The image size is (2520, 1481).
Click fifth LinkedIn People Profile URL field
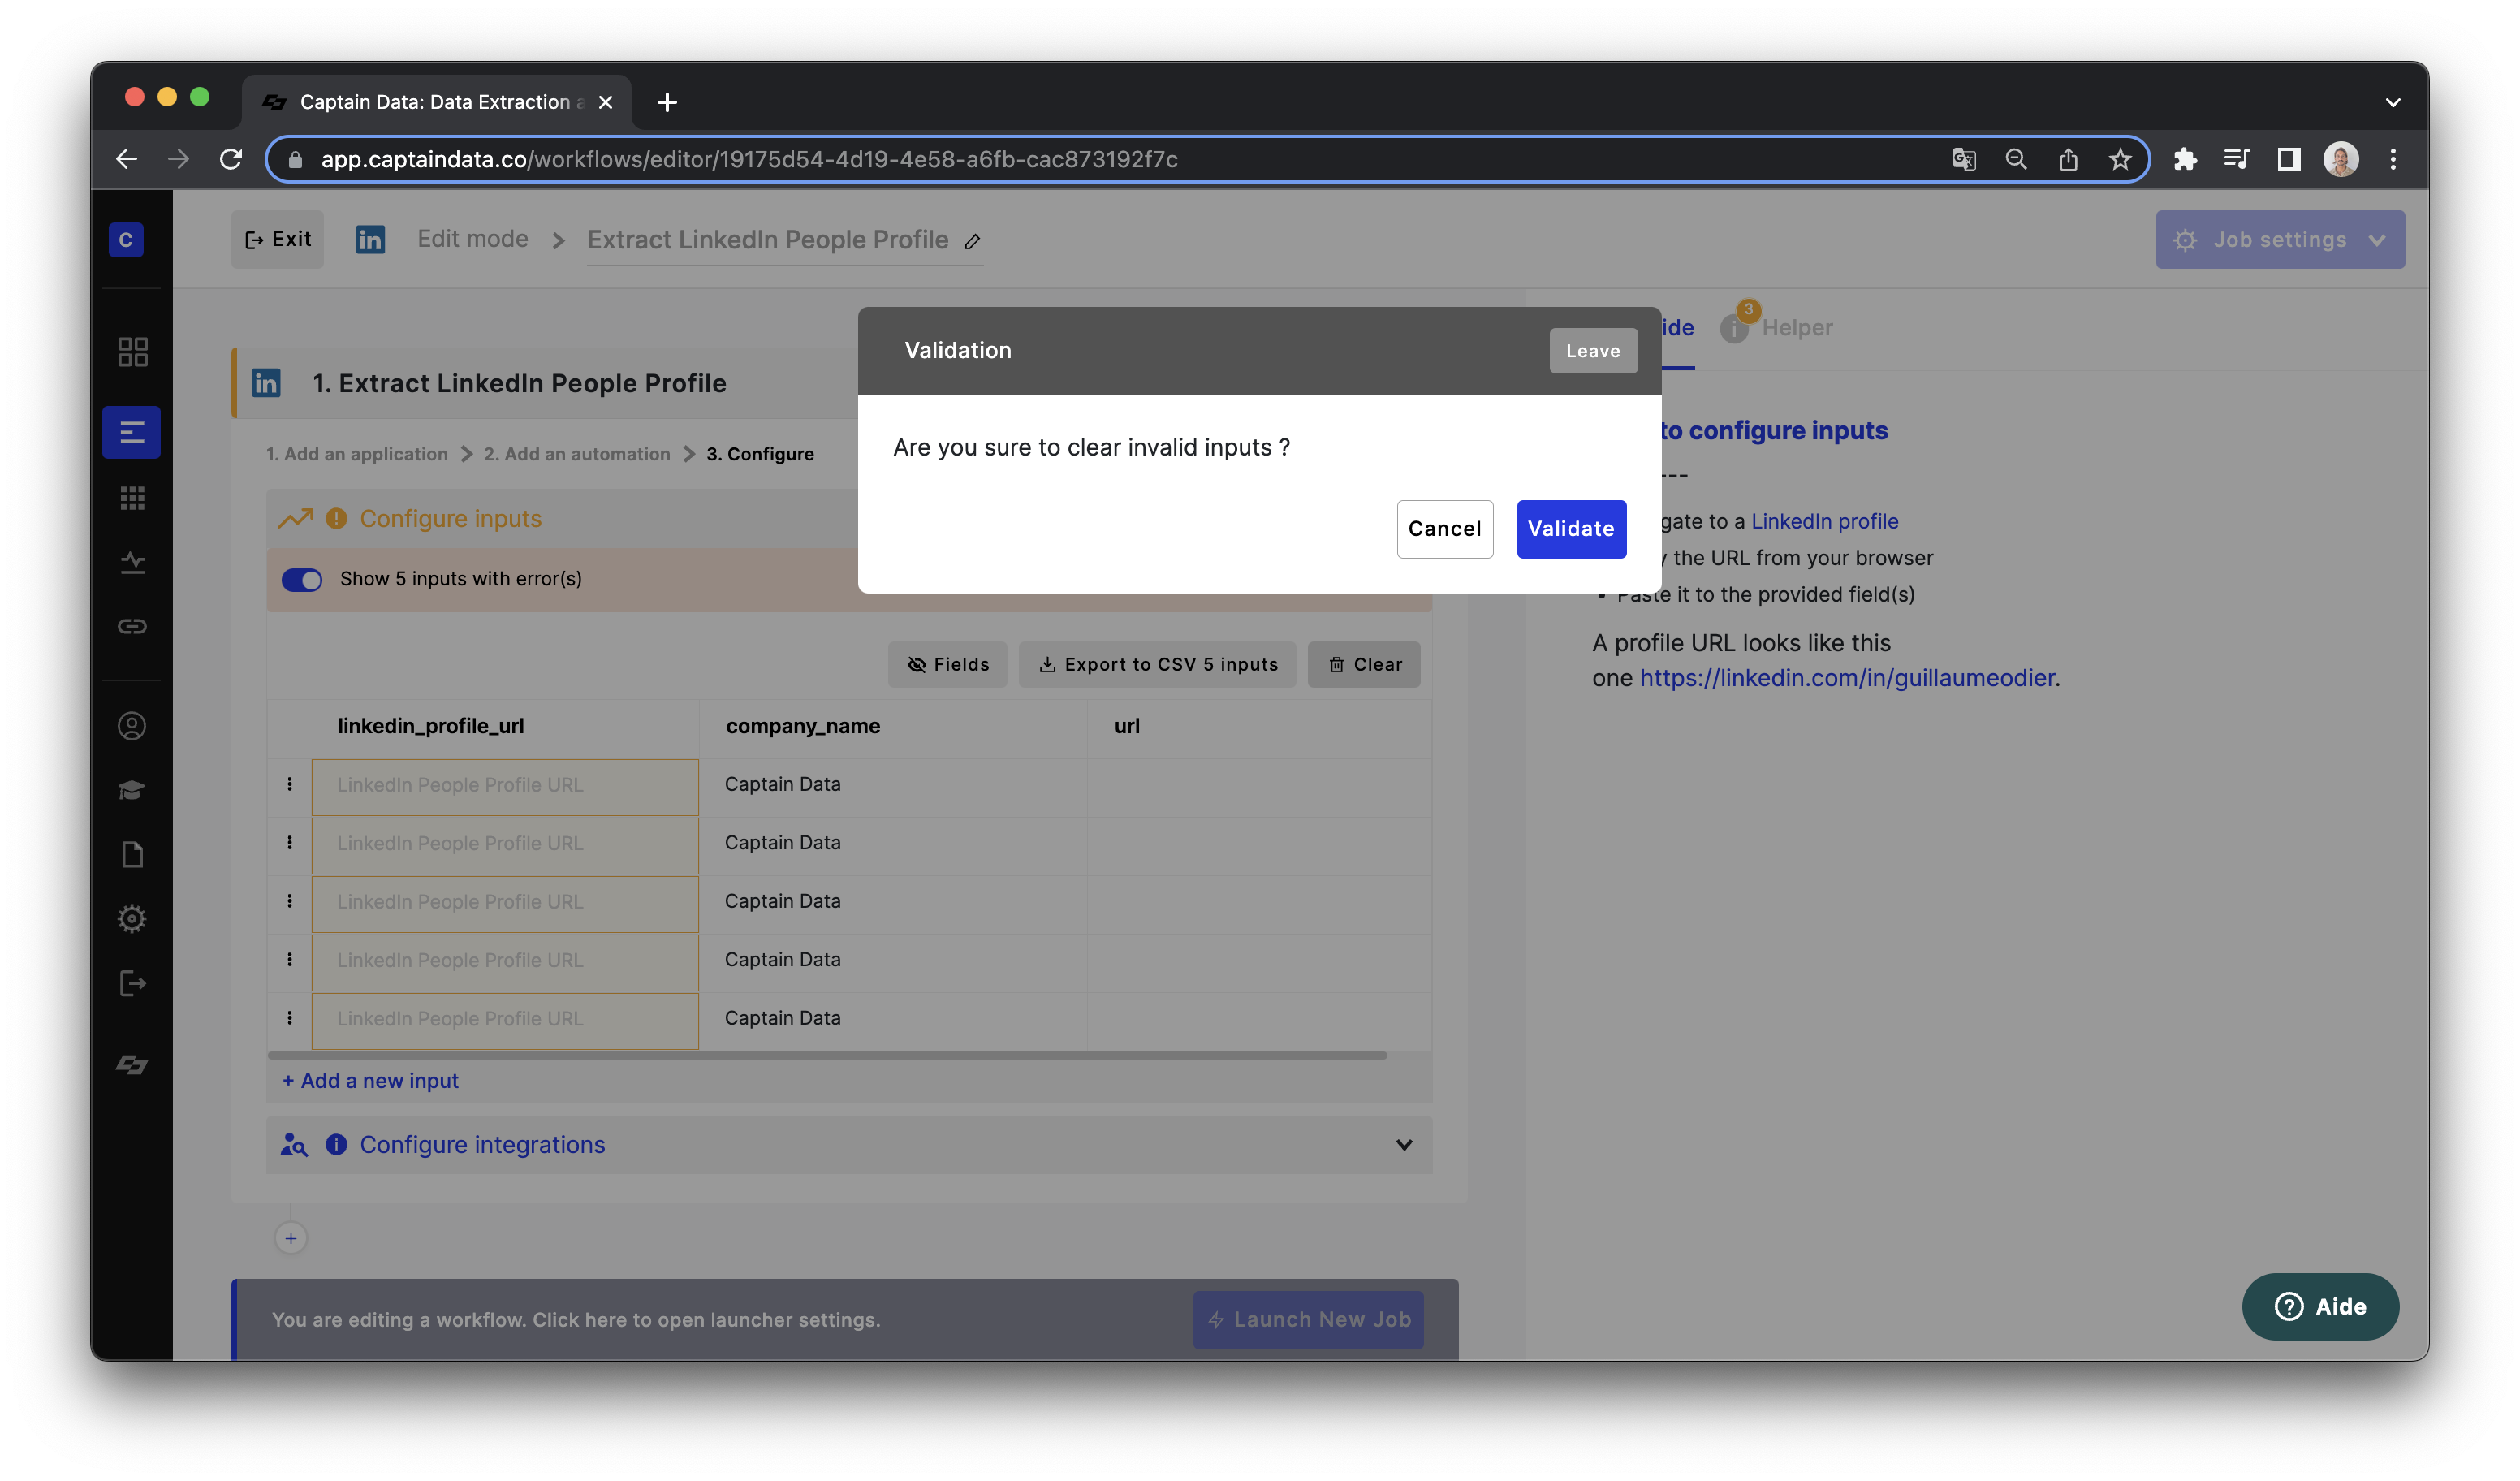(505, 1020)
